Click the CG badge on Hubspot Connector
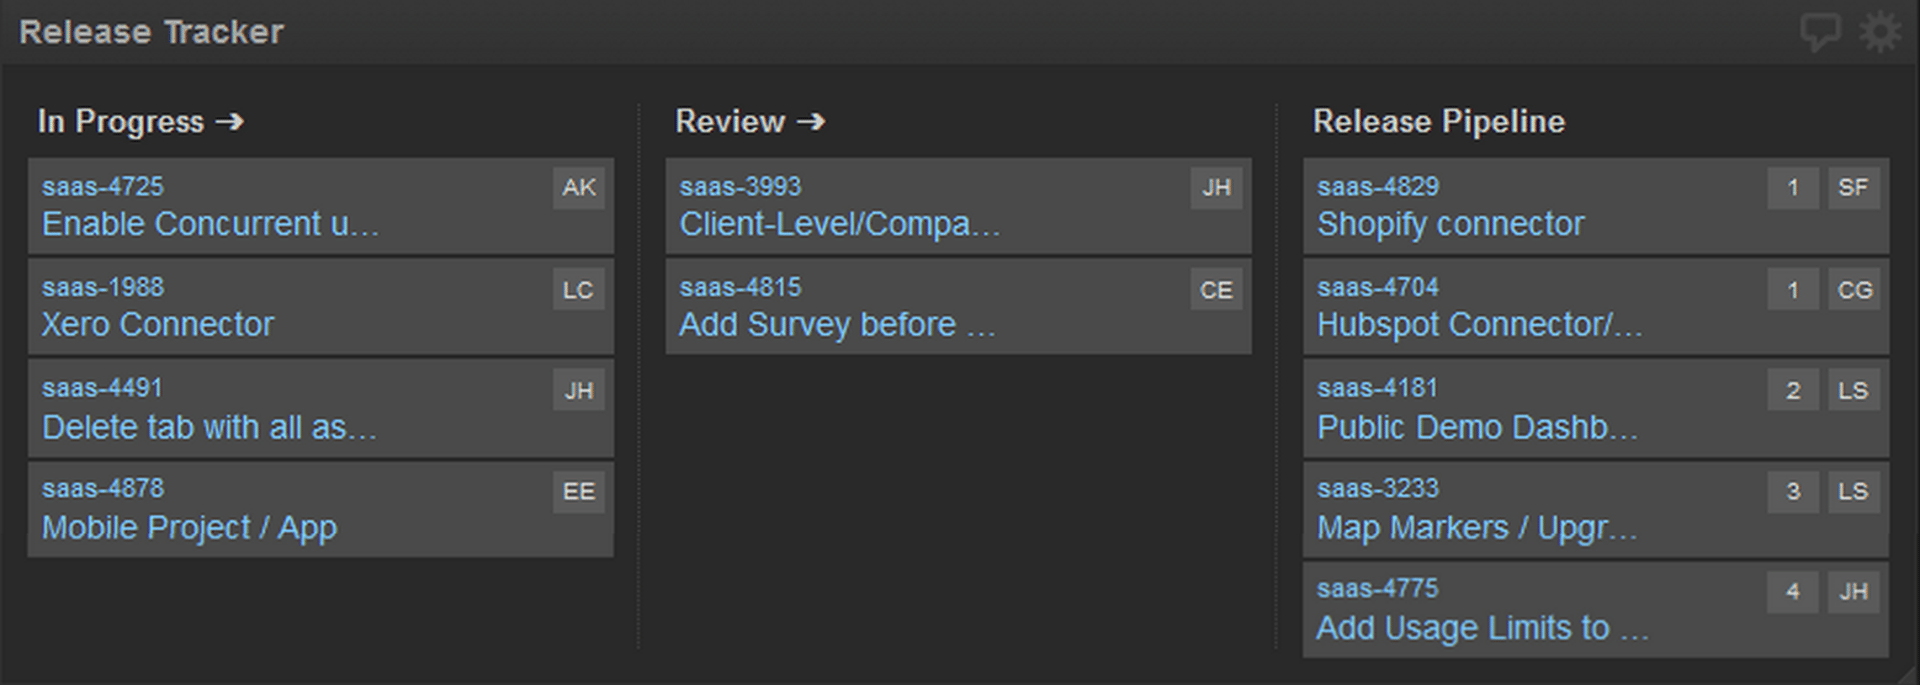Image resolution: width=1920 pixels, height=685 pixels. (1854, 290)
